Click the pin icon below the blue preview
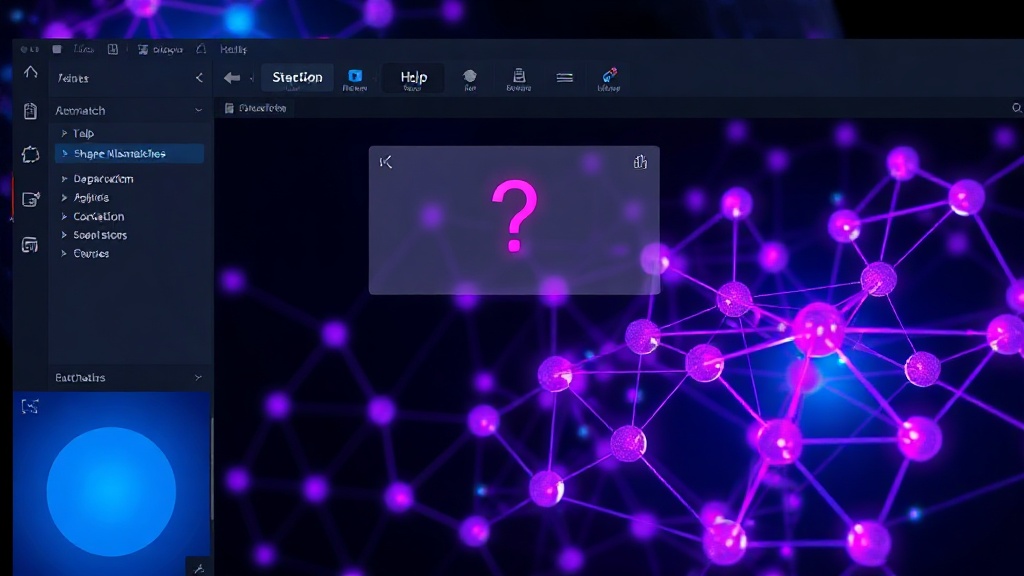 coord(199,569)
